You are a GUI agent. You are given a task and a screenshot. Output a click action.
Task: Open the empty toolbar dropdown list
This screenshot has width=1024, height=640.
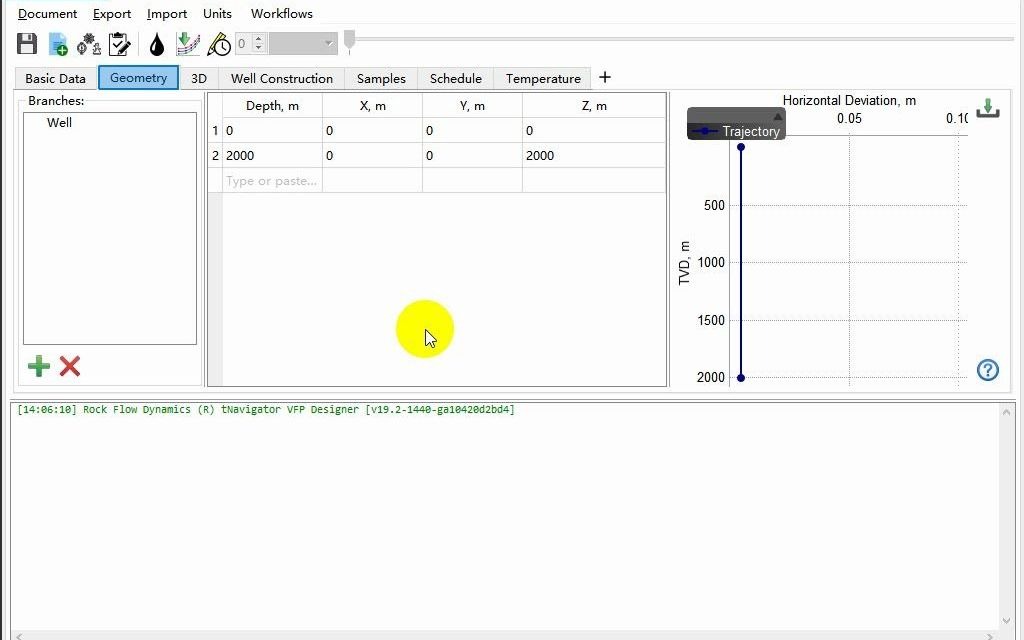[300, 44]
